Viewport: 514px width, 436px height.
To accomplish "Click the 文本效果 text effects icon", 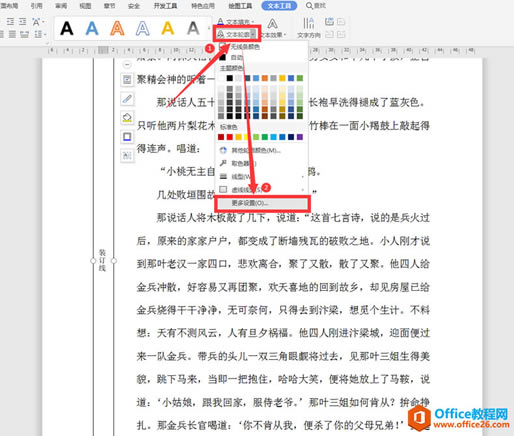I will point(273,24).
